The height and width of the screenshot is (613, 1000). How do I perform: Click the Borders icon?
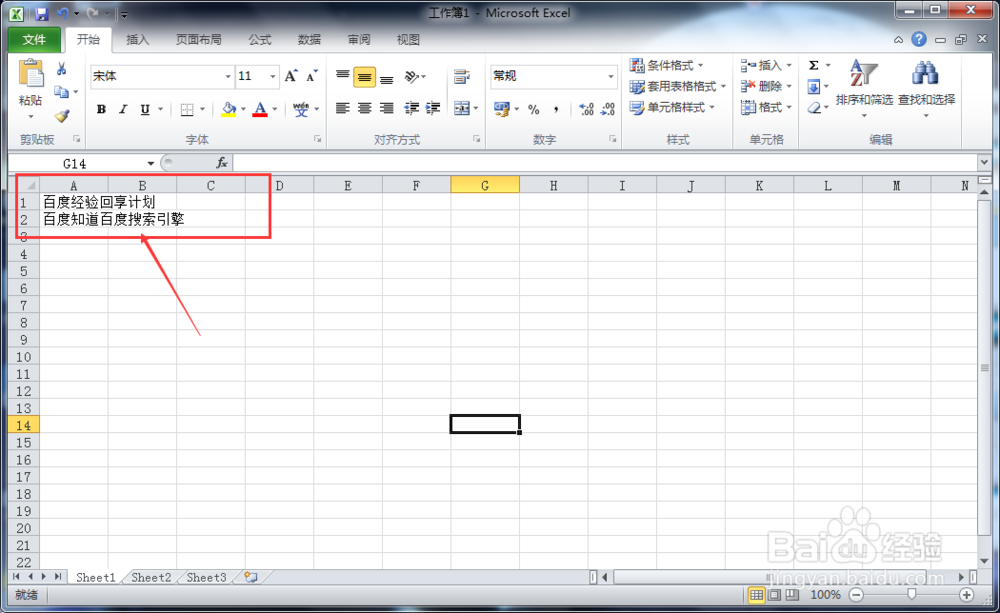click(187, 110)
